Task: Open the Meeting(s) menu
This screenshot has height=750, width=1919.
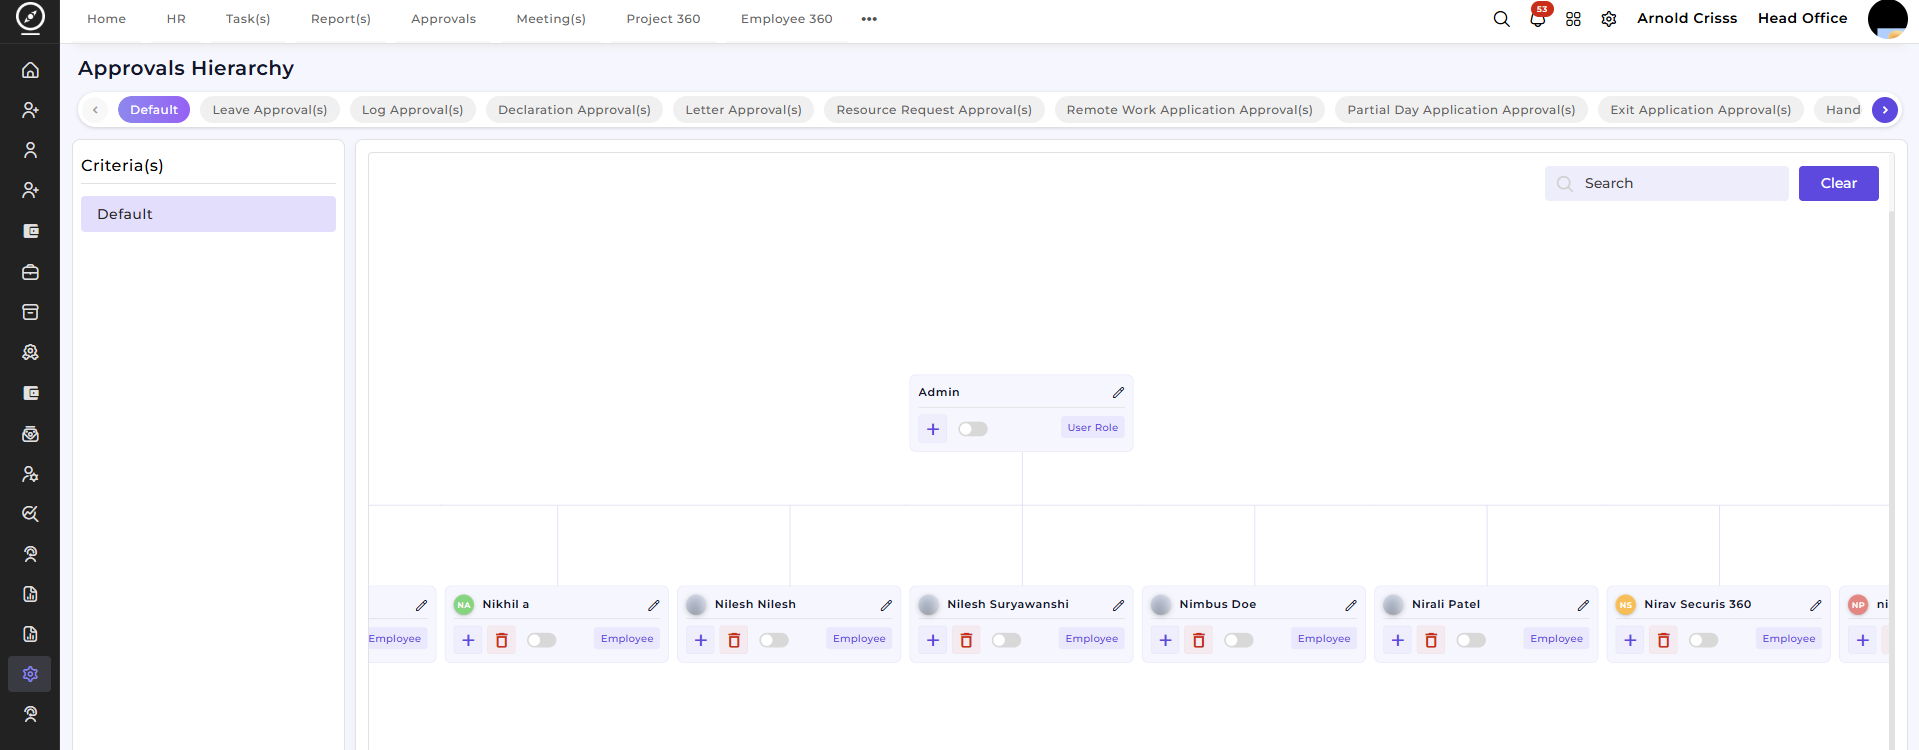Action: 551,19
